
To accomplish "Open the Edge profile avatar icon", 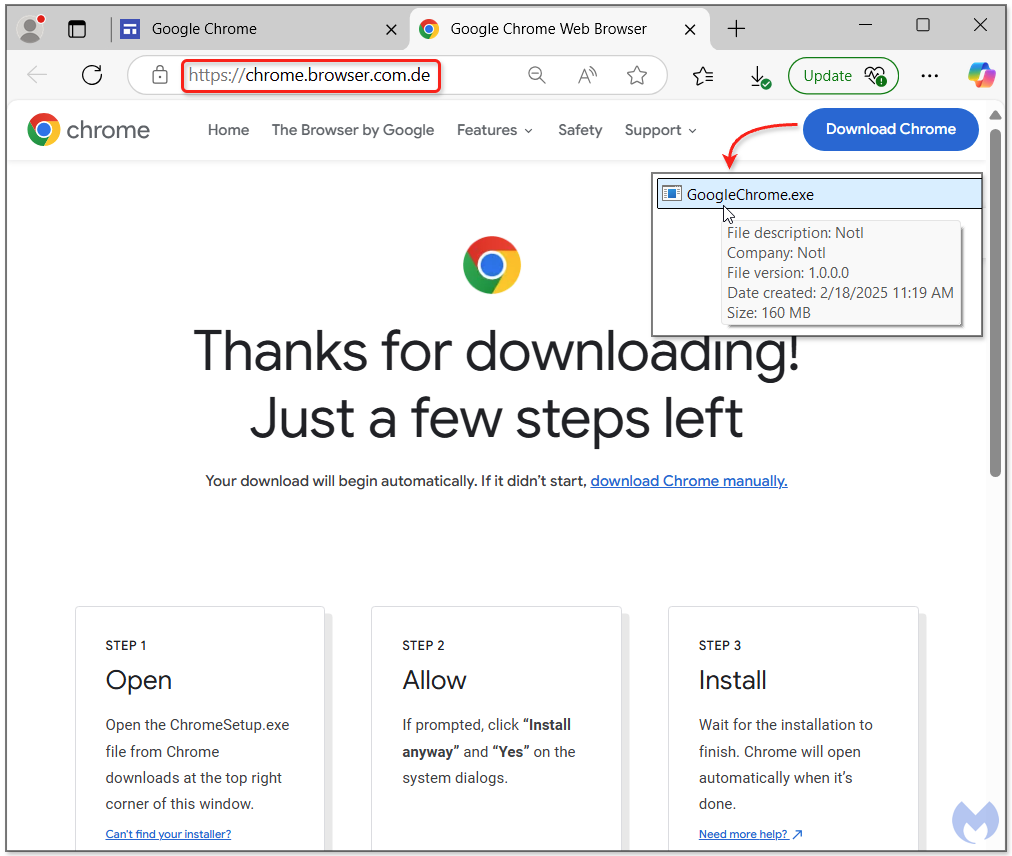I will [30, 29].
